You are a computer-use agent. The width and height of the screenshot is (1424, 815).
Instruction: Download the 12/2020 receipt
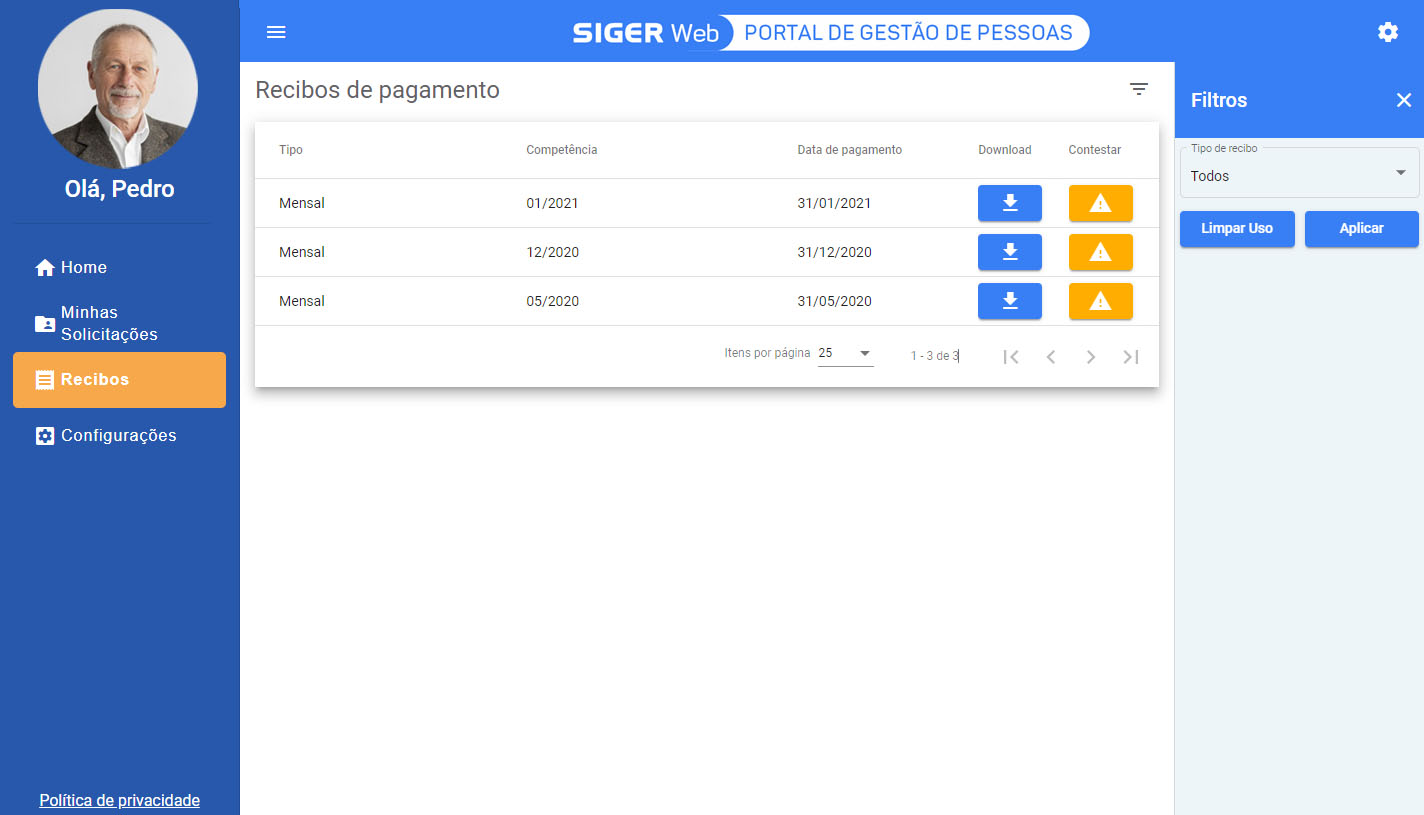[x=1010, y=252]
